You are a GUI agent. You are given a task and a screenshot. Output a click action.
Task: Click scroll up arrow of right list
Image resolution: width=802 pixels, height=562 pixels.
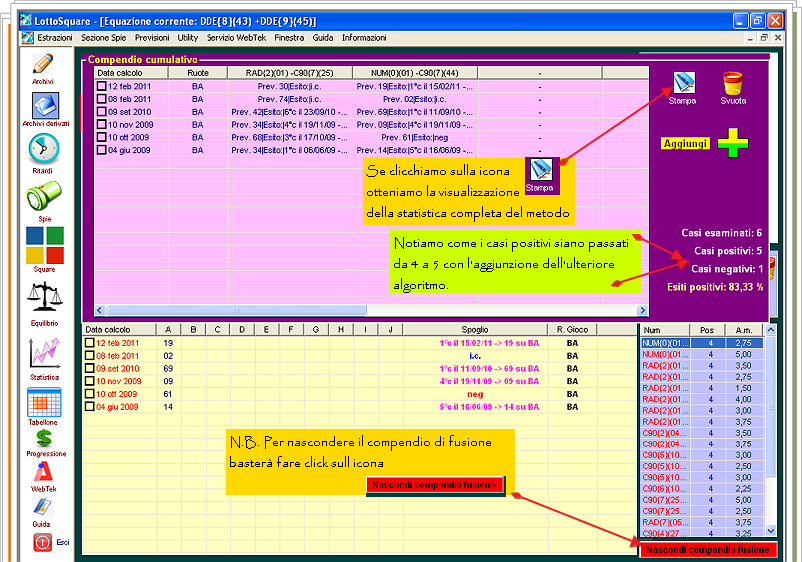coord(770,330)
